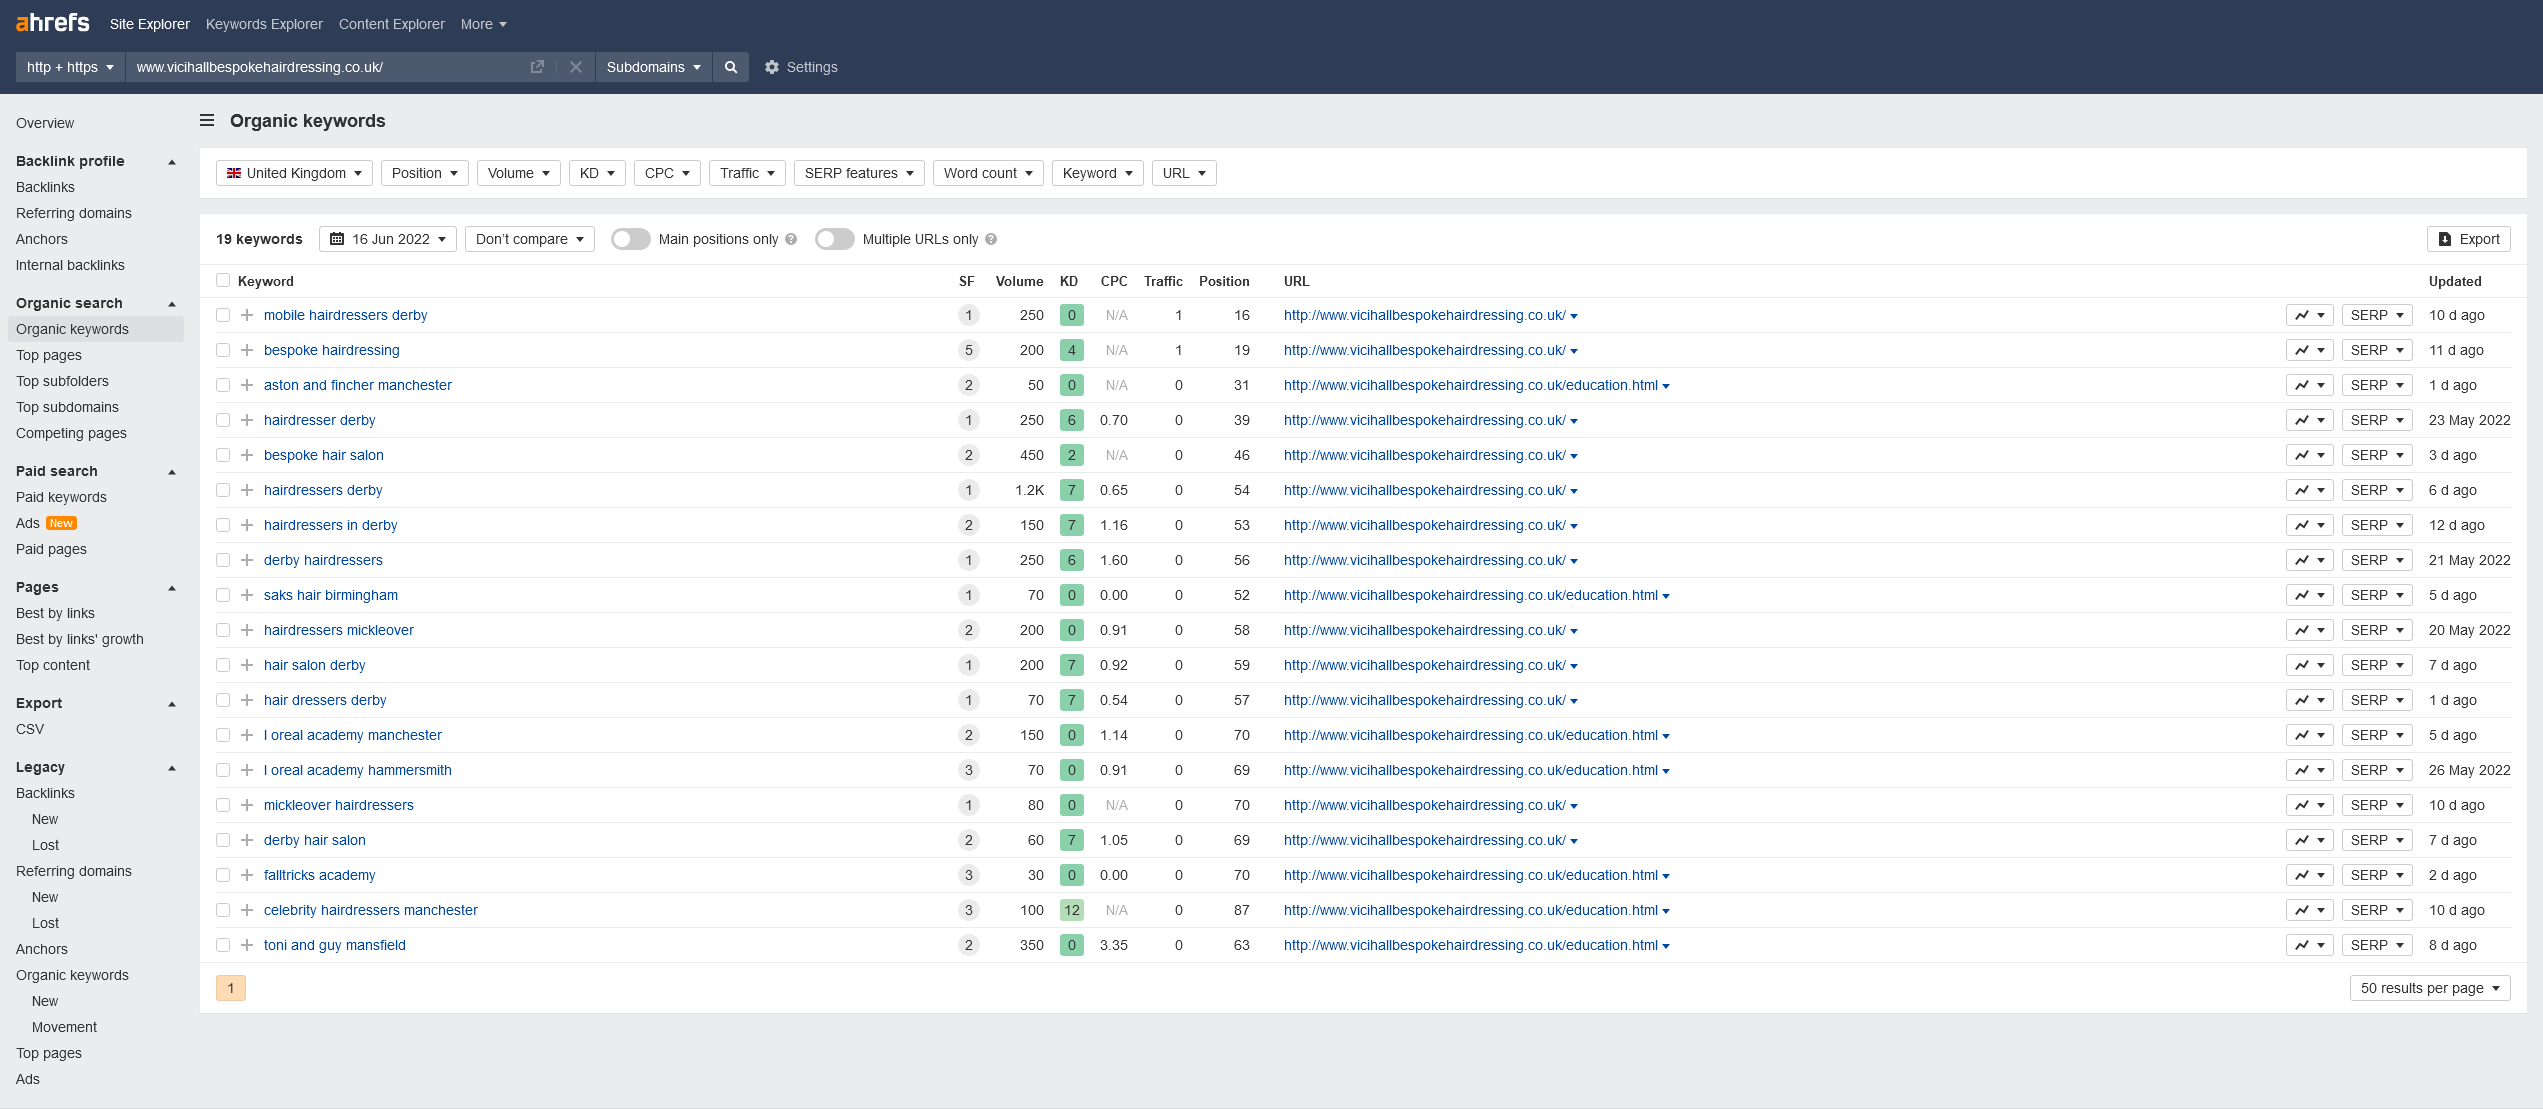Screen dimensions: 2543x1109
Task: Open the site via the external-link icon
Action: click(x=537, y=66)
